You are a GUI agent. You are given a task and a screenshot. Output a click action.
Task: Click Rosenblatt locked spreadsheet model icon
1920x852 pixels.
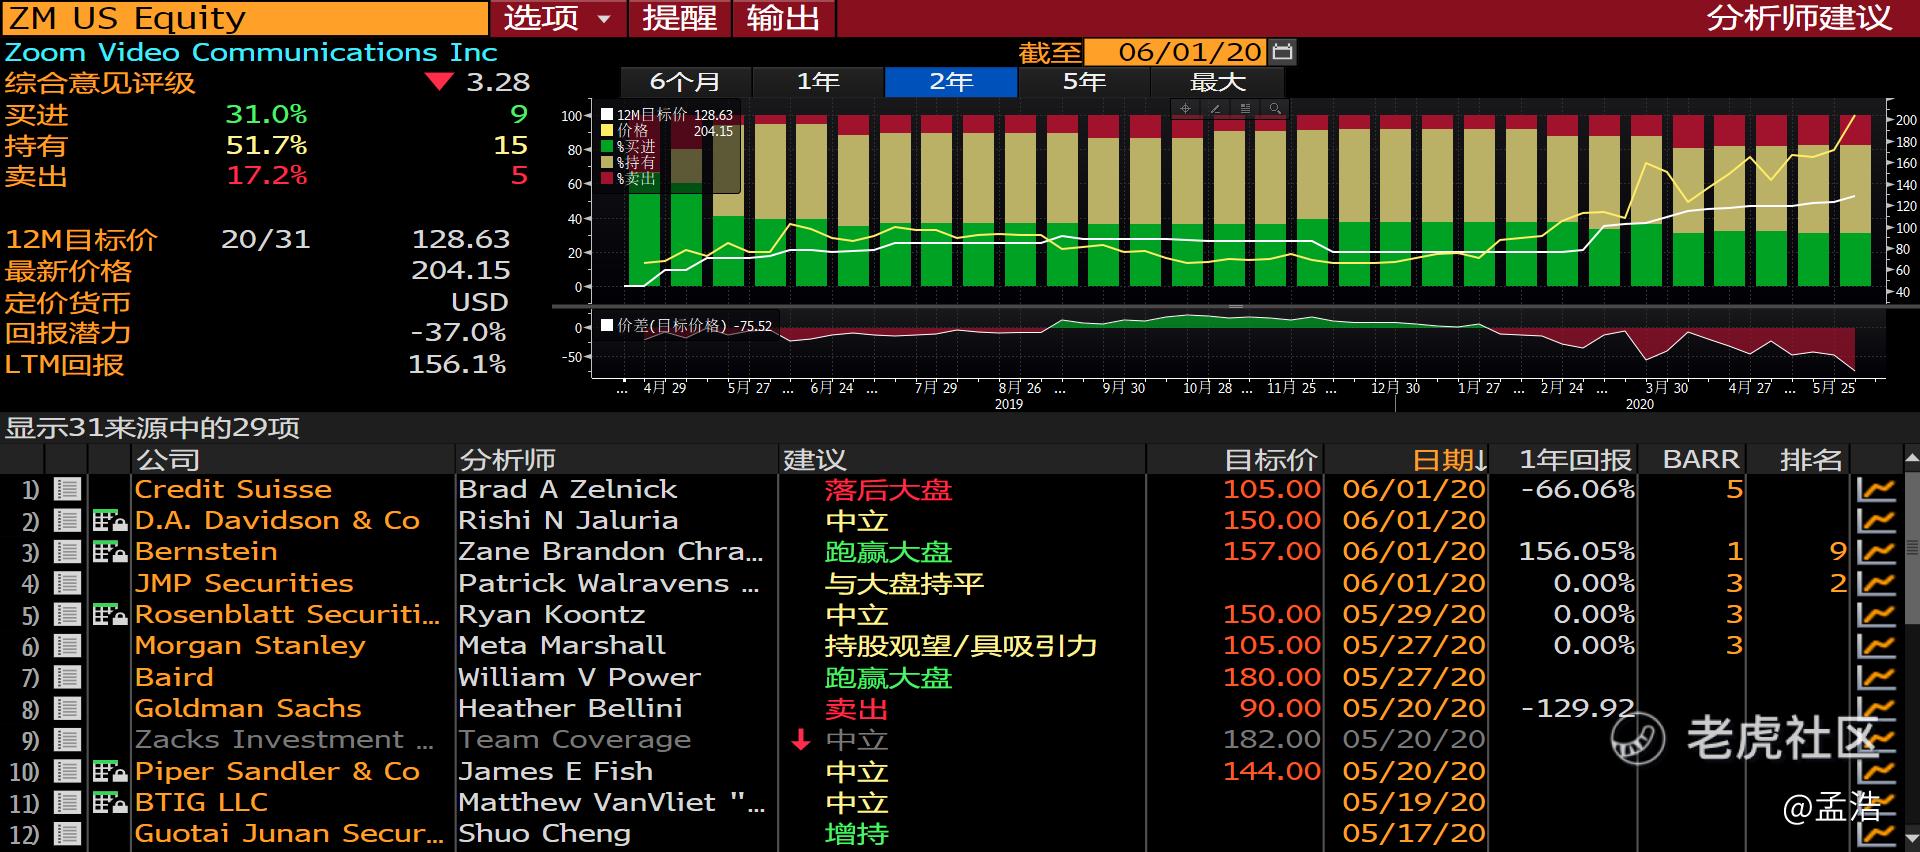pyautogui.click(x=109, y=614)
